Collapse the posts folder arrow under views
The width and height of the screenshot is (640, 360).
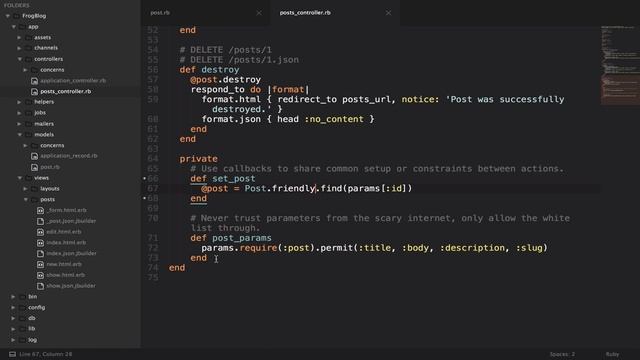(26, 200)
